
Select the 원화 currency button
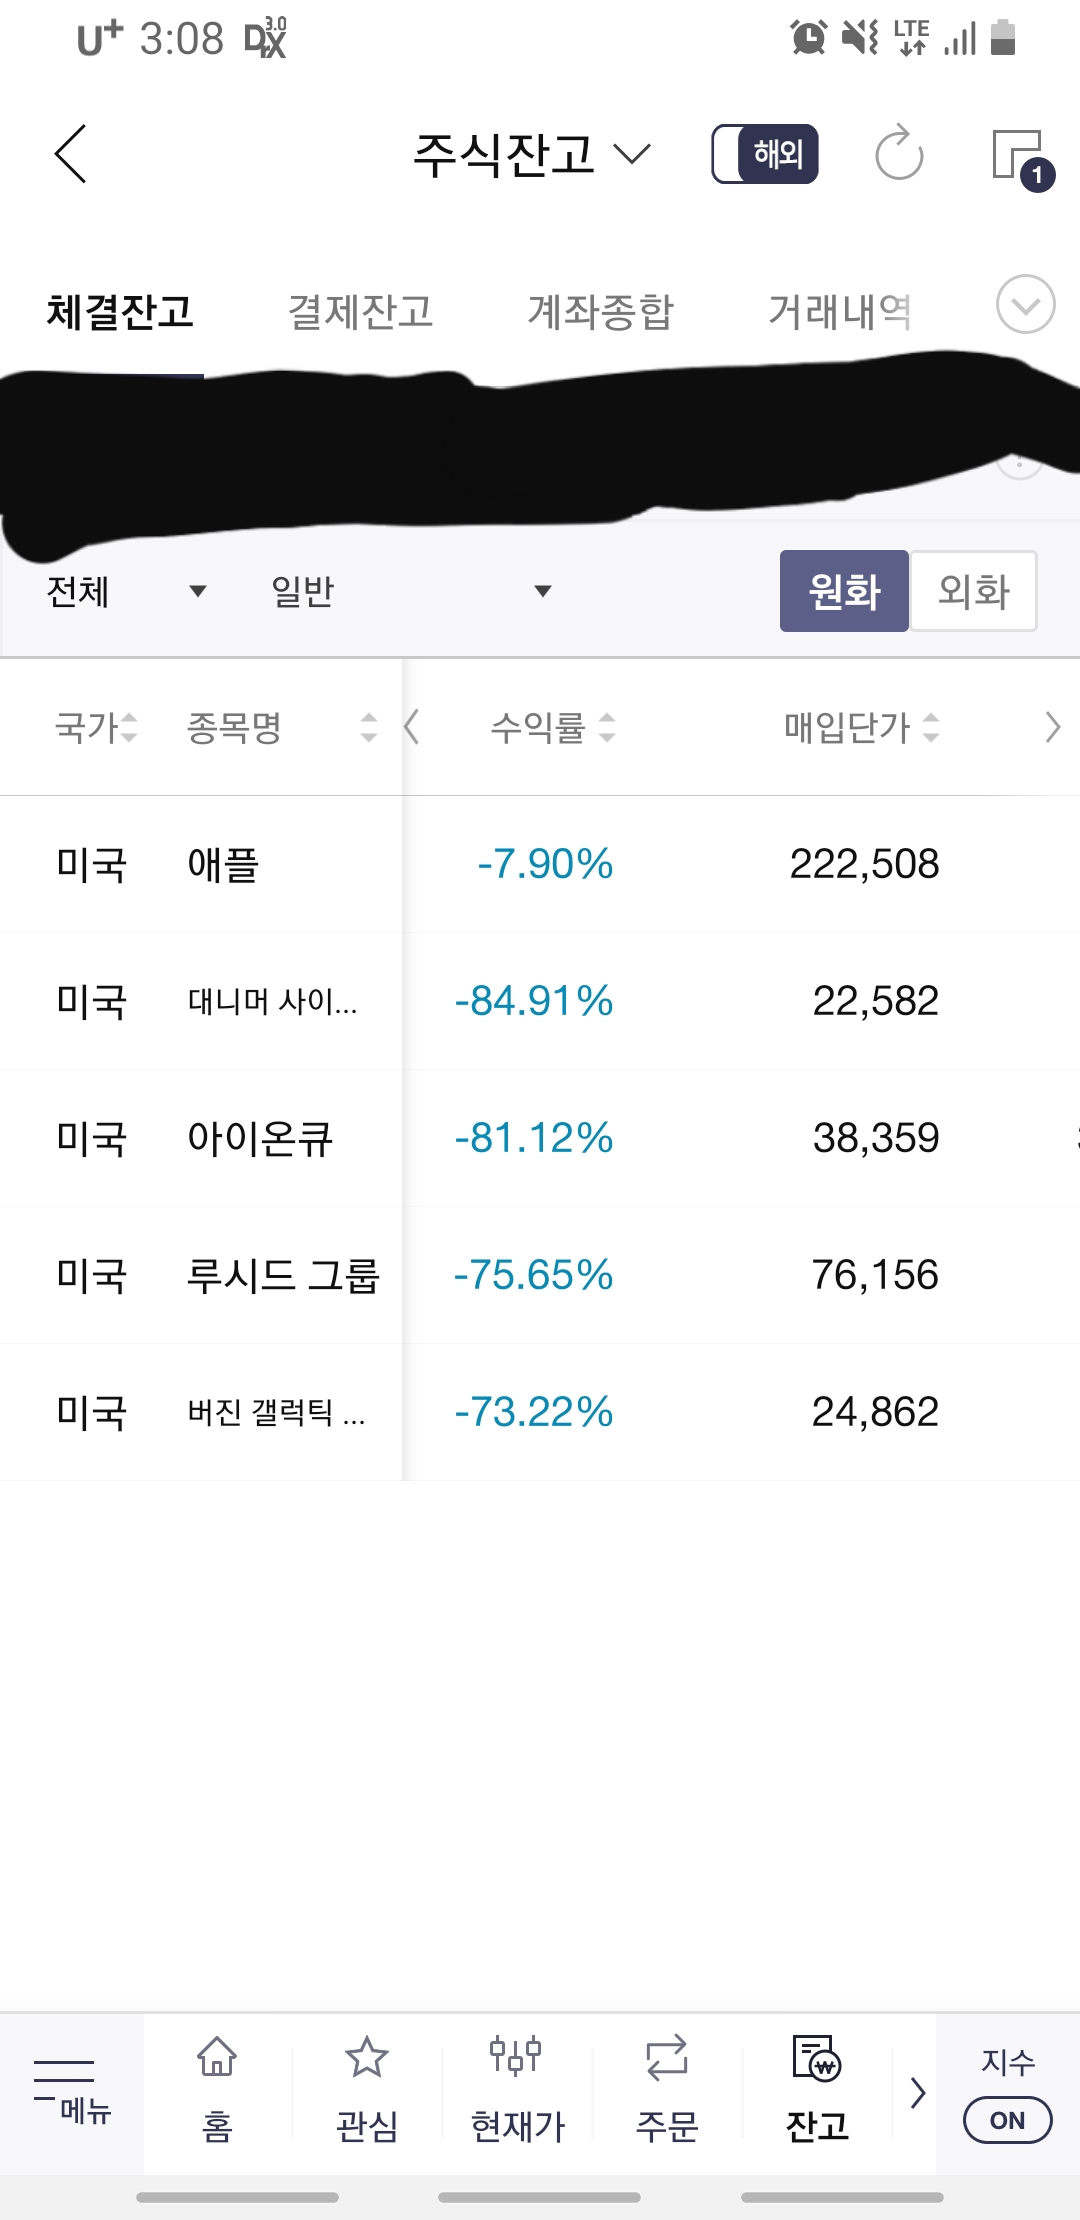[x=844, y=591]
